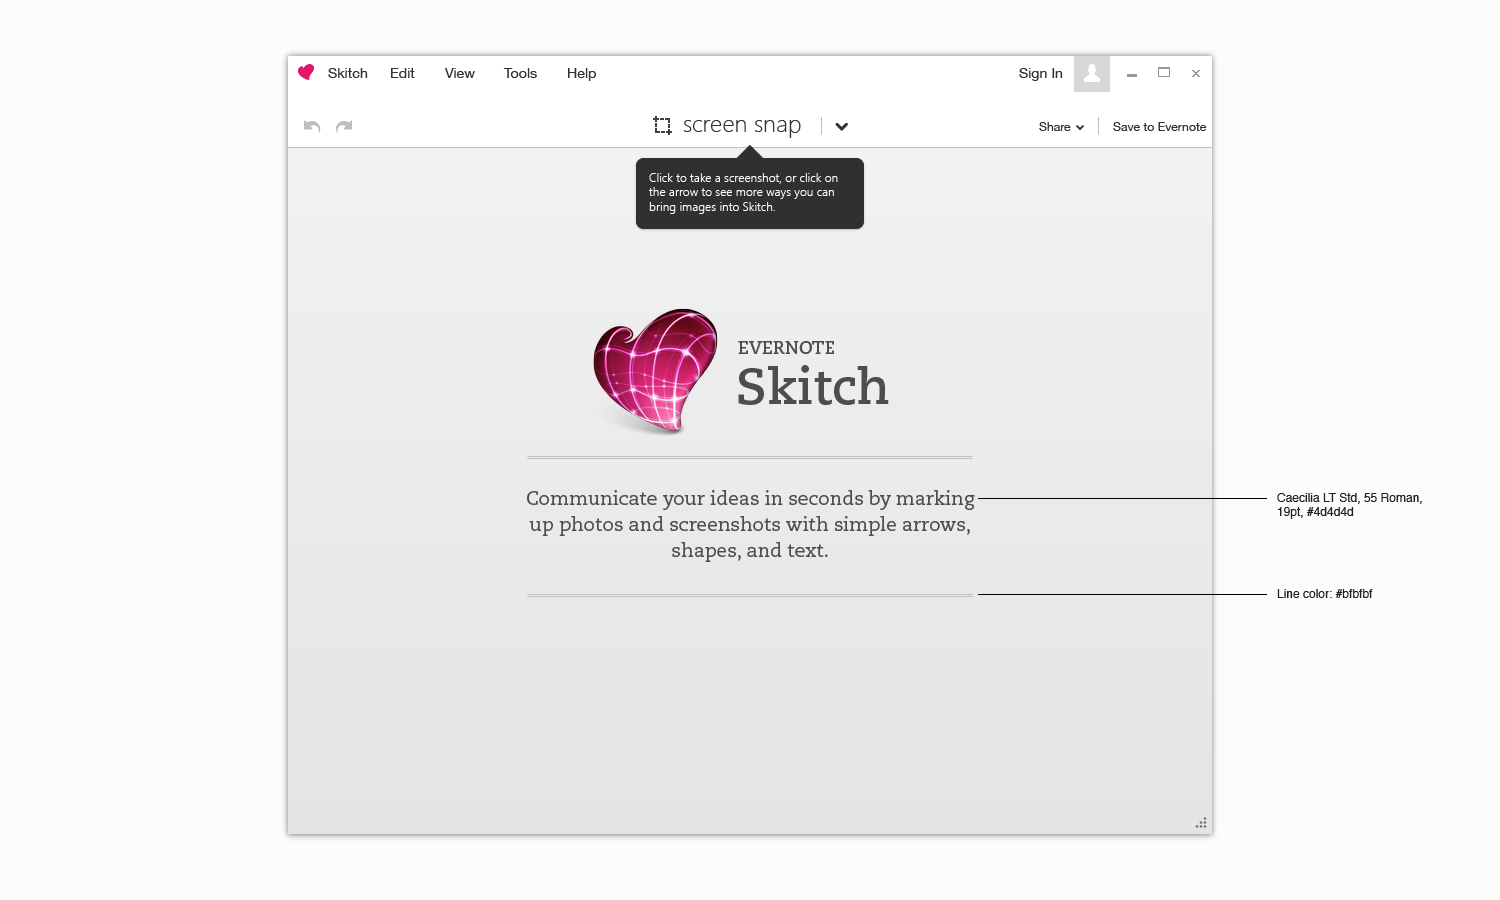
Task: Open the Help menu
Action: [581, 73]
